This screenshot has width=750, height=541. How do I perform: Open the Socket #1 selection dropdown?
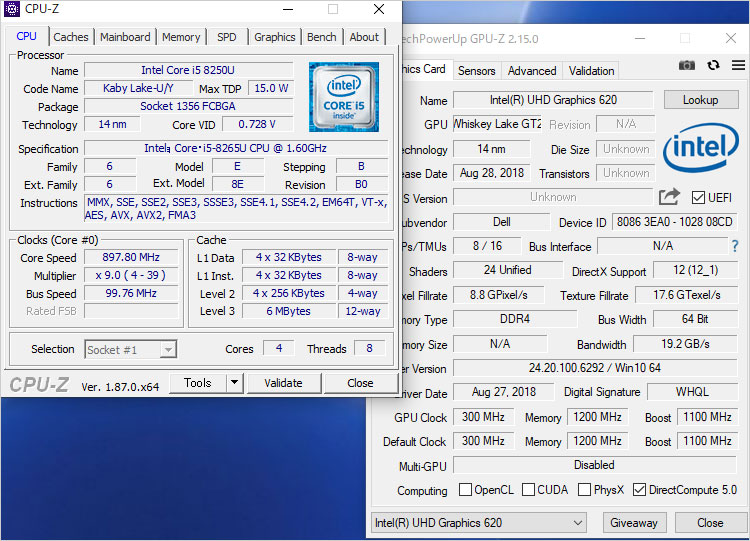pyautogui.click(x=131, y=350)
